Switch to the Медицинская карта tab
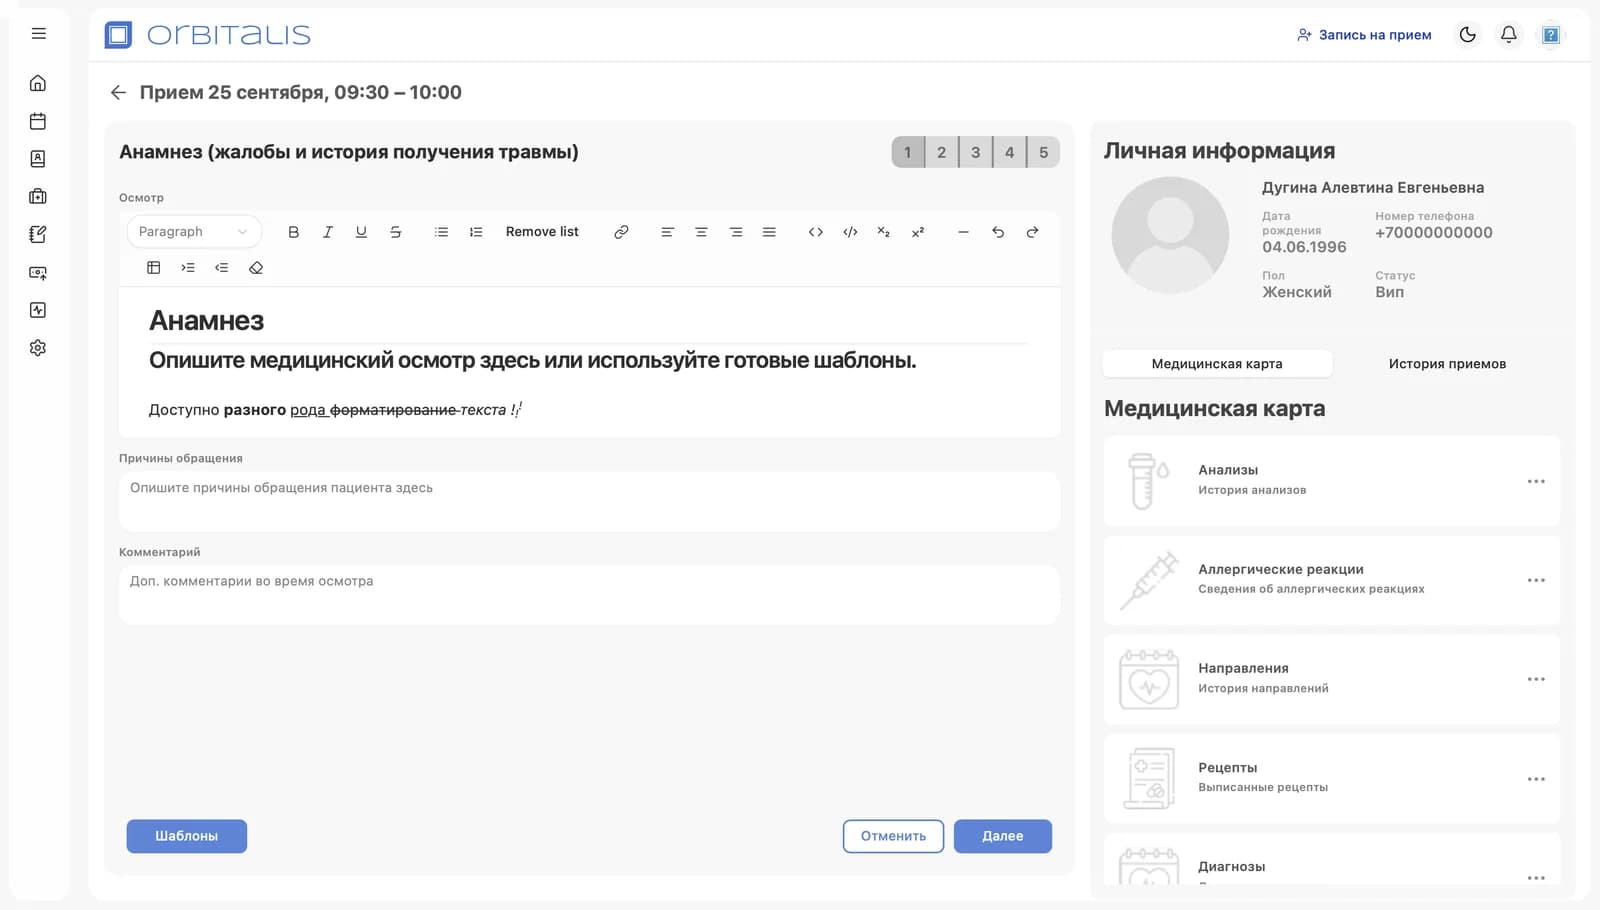The width and height of the screenshot is (1600, 910). [1217, 364]
